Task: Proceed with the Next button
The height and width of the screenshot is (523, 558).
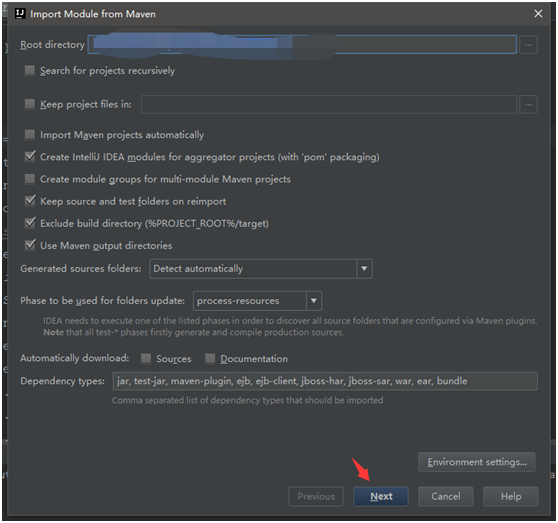Action: (x=381, y=496)
